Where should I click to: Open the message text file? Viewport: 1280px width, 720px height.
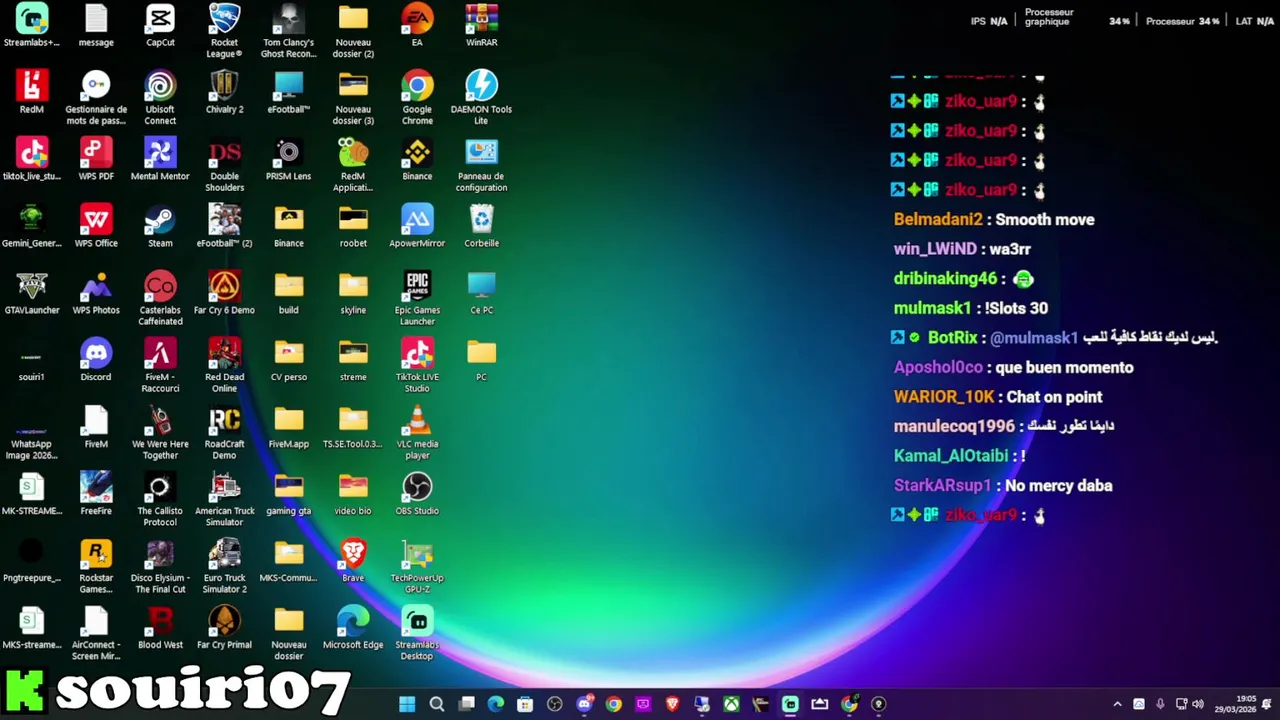coord(96,25)
